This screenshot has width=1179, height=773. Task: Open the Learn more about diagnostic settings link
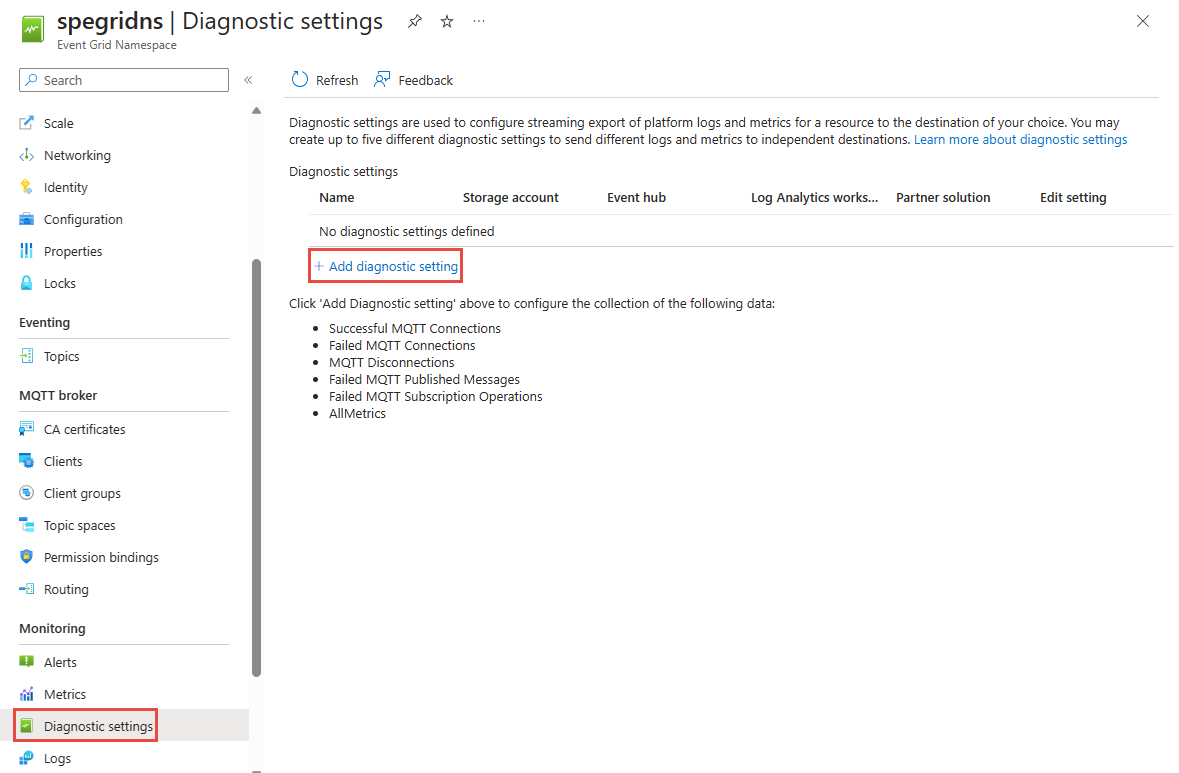(1020, 140)
